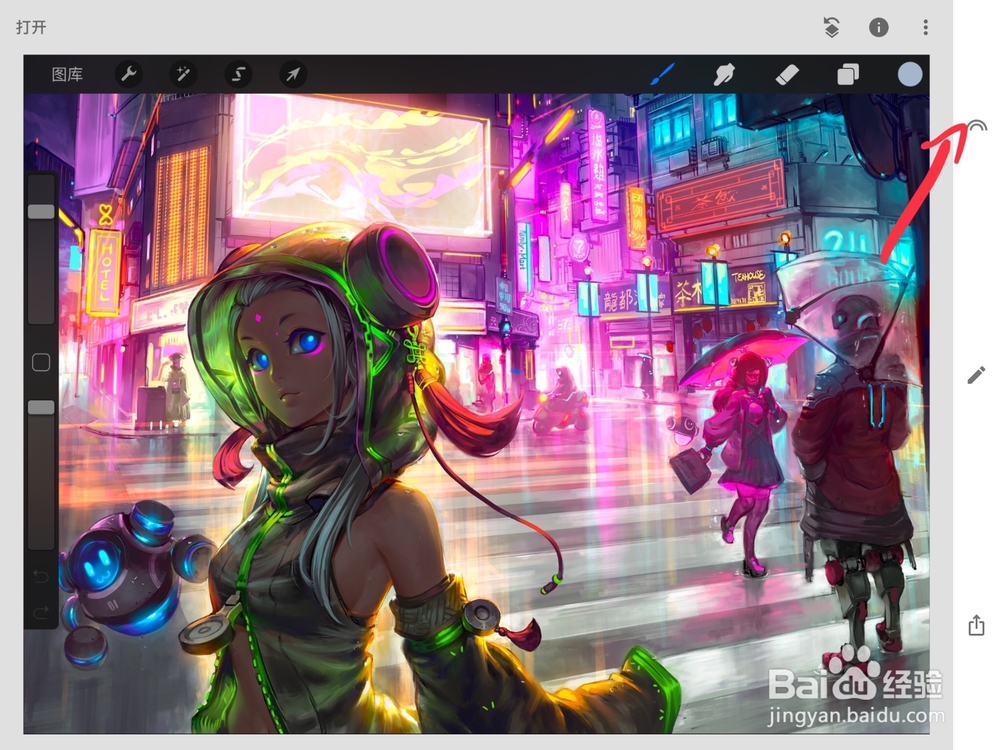
Task: Open the 图库 gallery in Procreate
Action: pos(67,75)
